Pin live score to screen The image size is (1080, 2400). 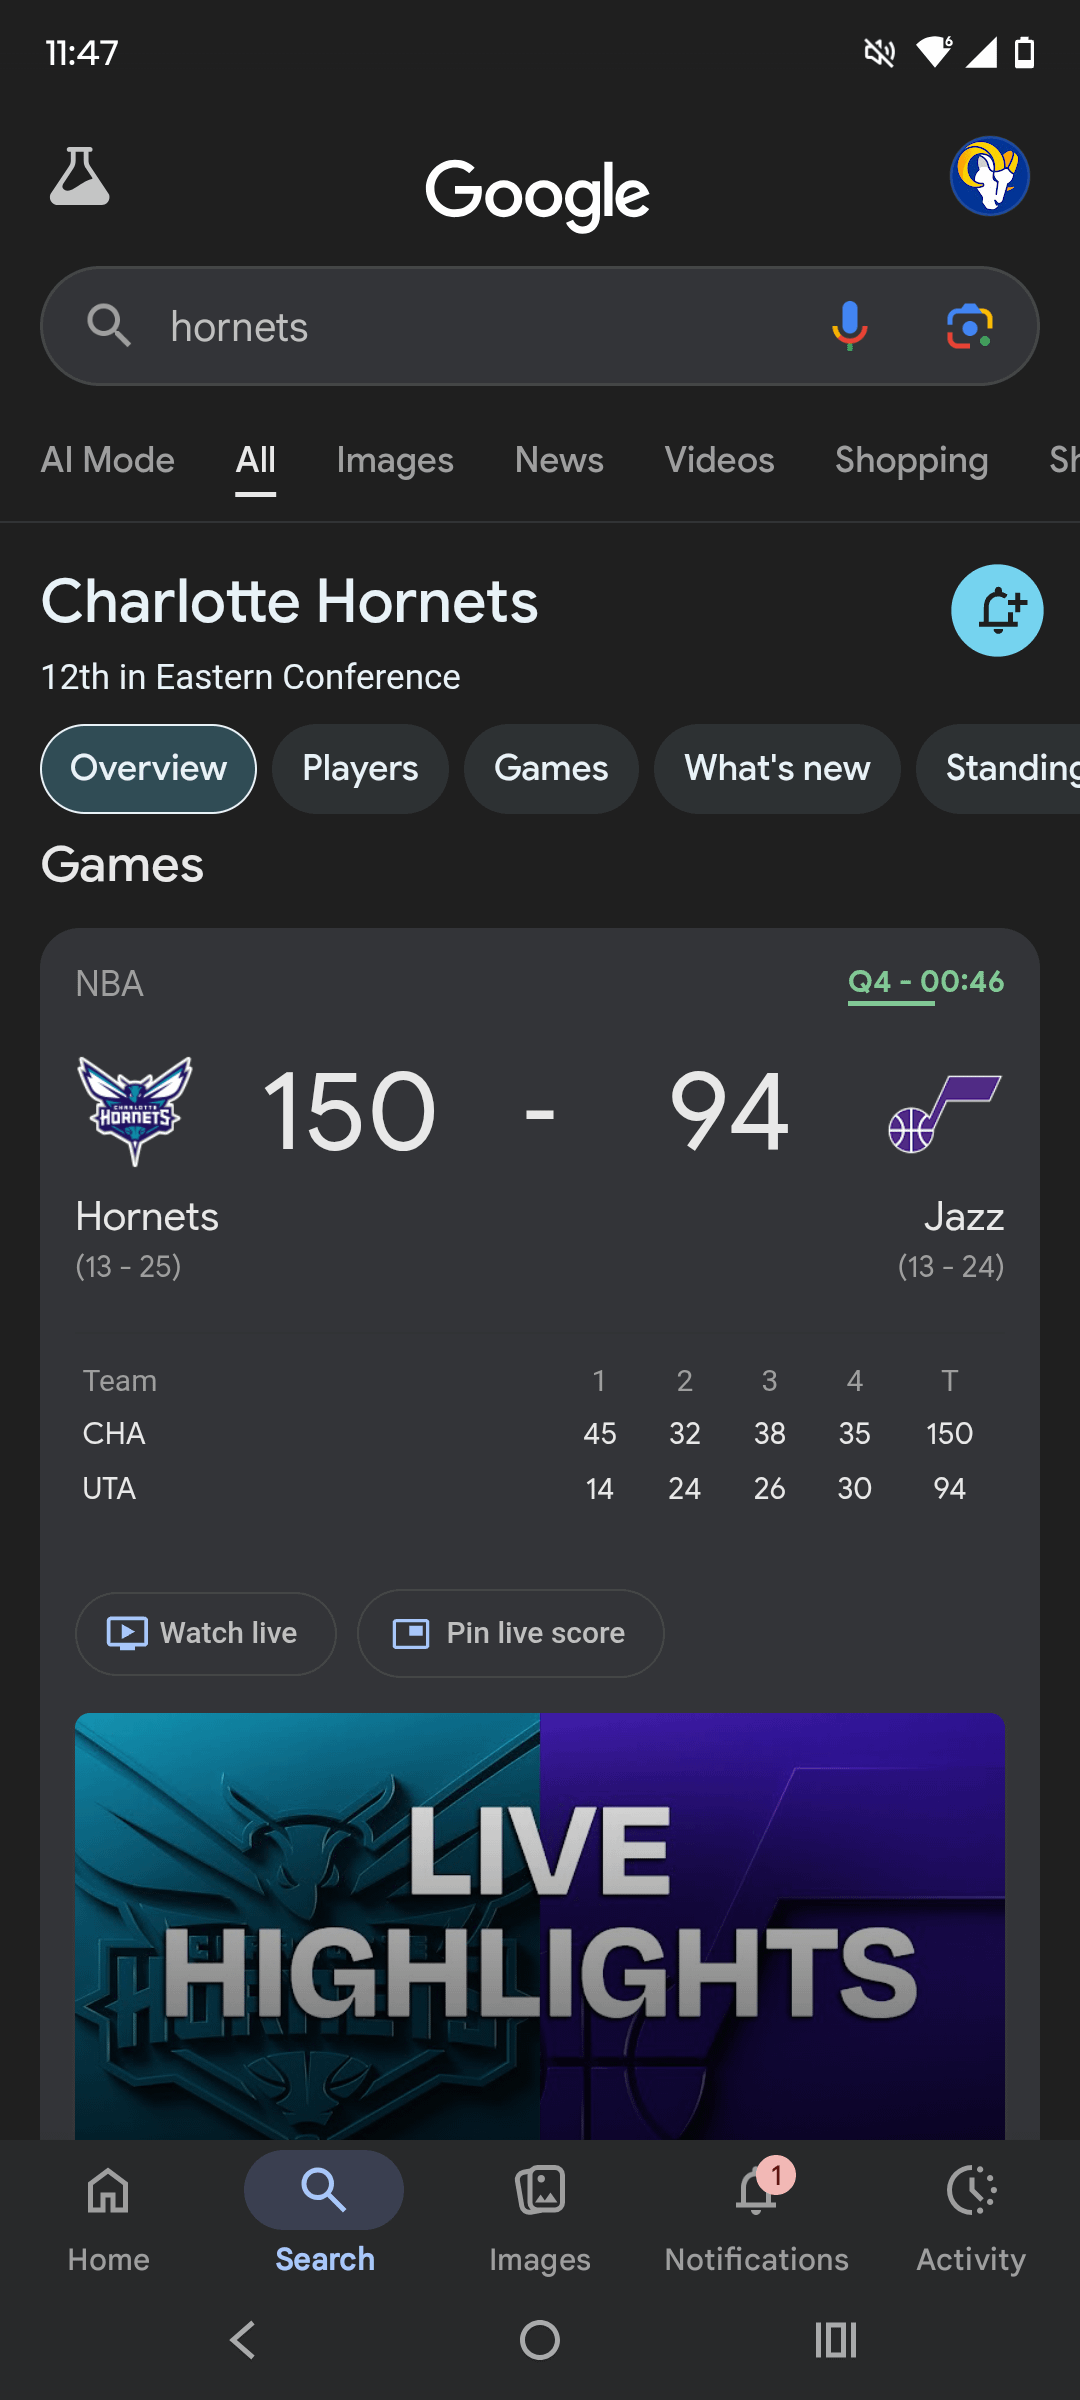[510, 1633]
